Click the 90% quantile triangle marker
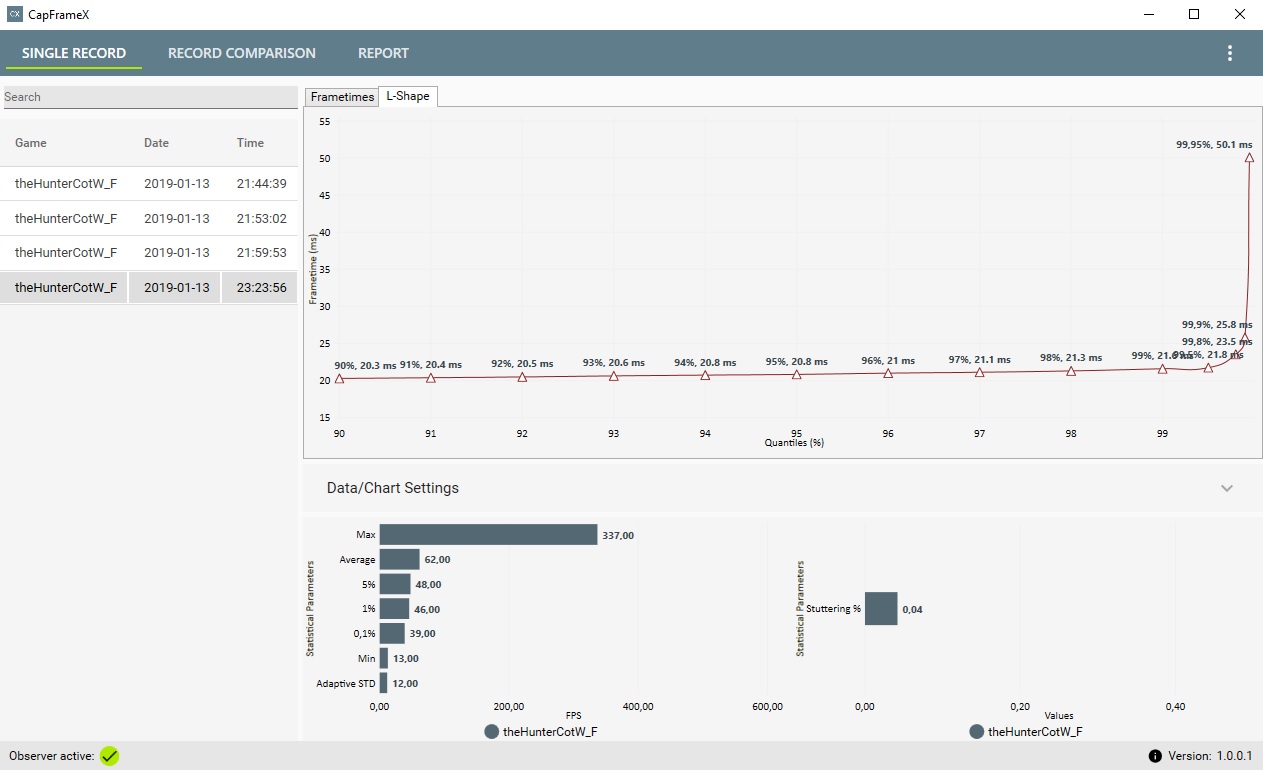1263x770 pixels. point(340,378)
